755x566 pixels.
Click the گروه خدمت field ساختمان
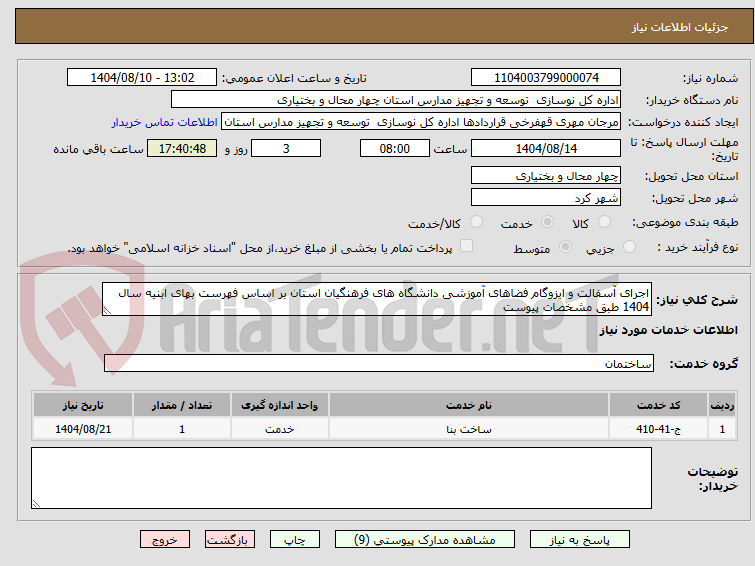(x=378, y=363)
